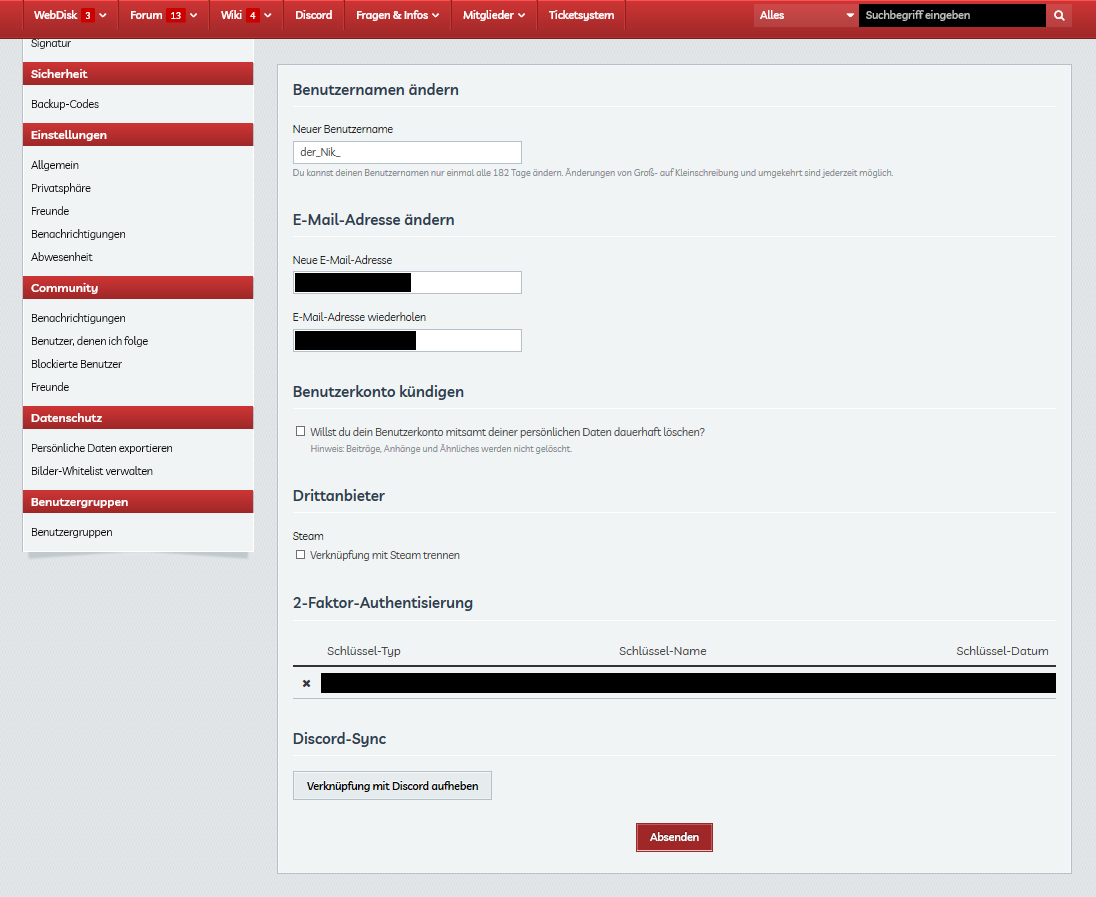This screenshot has height=897, width=1096.
Task: Expand the Mitglieder dropdown menu
Action: point(493,16)
